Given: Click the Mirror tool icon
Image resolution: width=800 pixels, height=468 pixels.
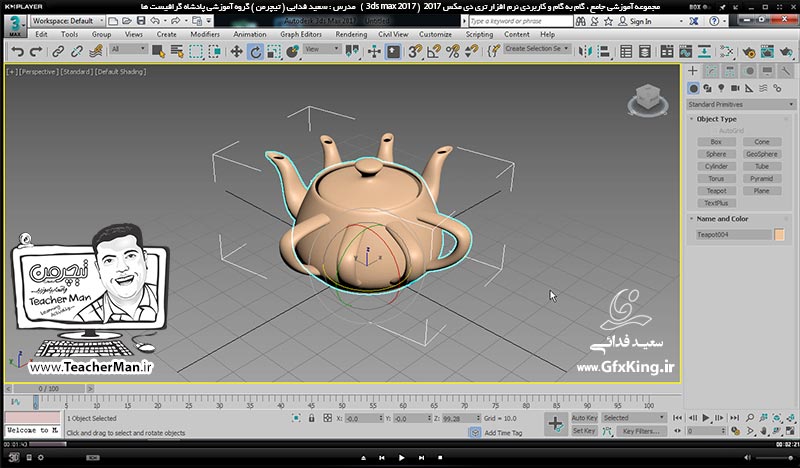Looking at the screenshot, I should (x=585, y=52).
